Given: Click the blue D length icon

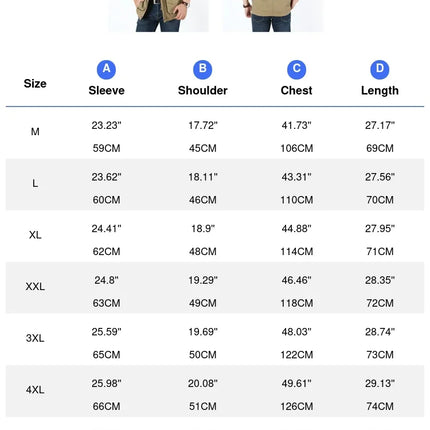Looking at the screenshot, I should click(x=380, y=69).
